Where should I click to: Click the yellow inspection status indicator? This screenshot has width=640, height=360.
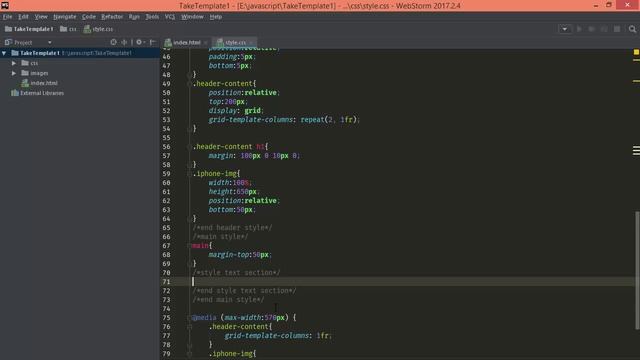[636, 52]
